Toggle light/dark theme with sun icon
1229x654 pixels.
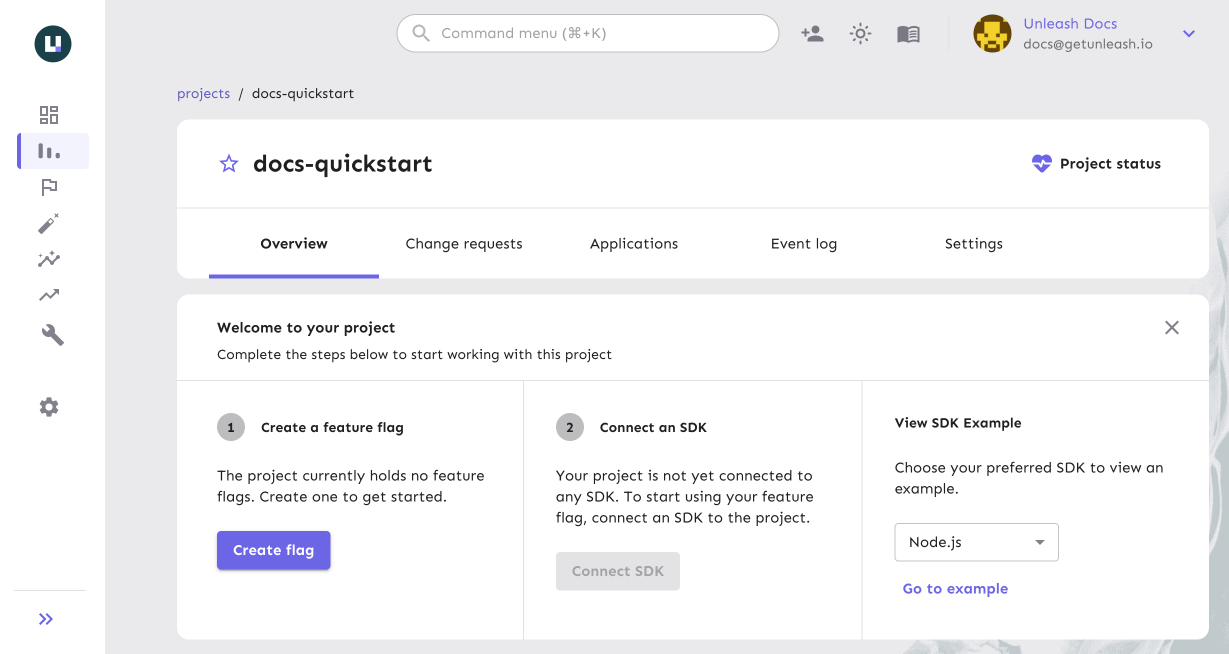pos(860,33)
